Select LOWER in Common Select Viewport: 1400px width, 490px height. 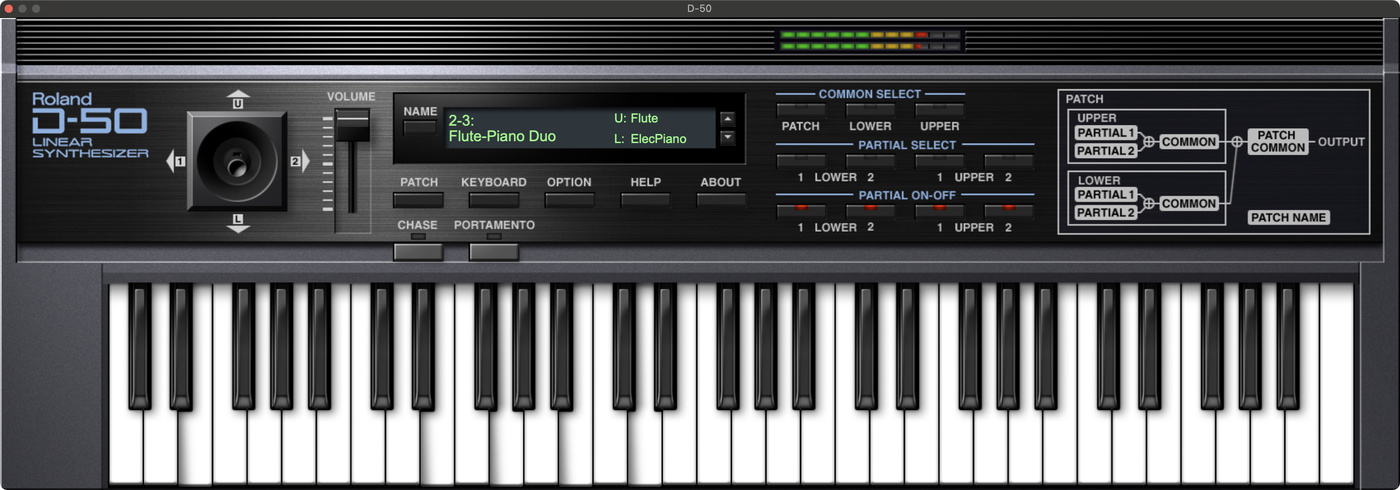(x=870, y=109)
